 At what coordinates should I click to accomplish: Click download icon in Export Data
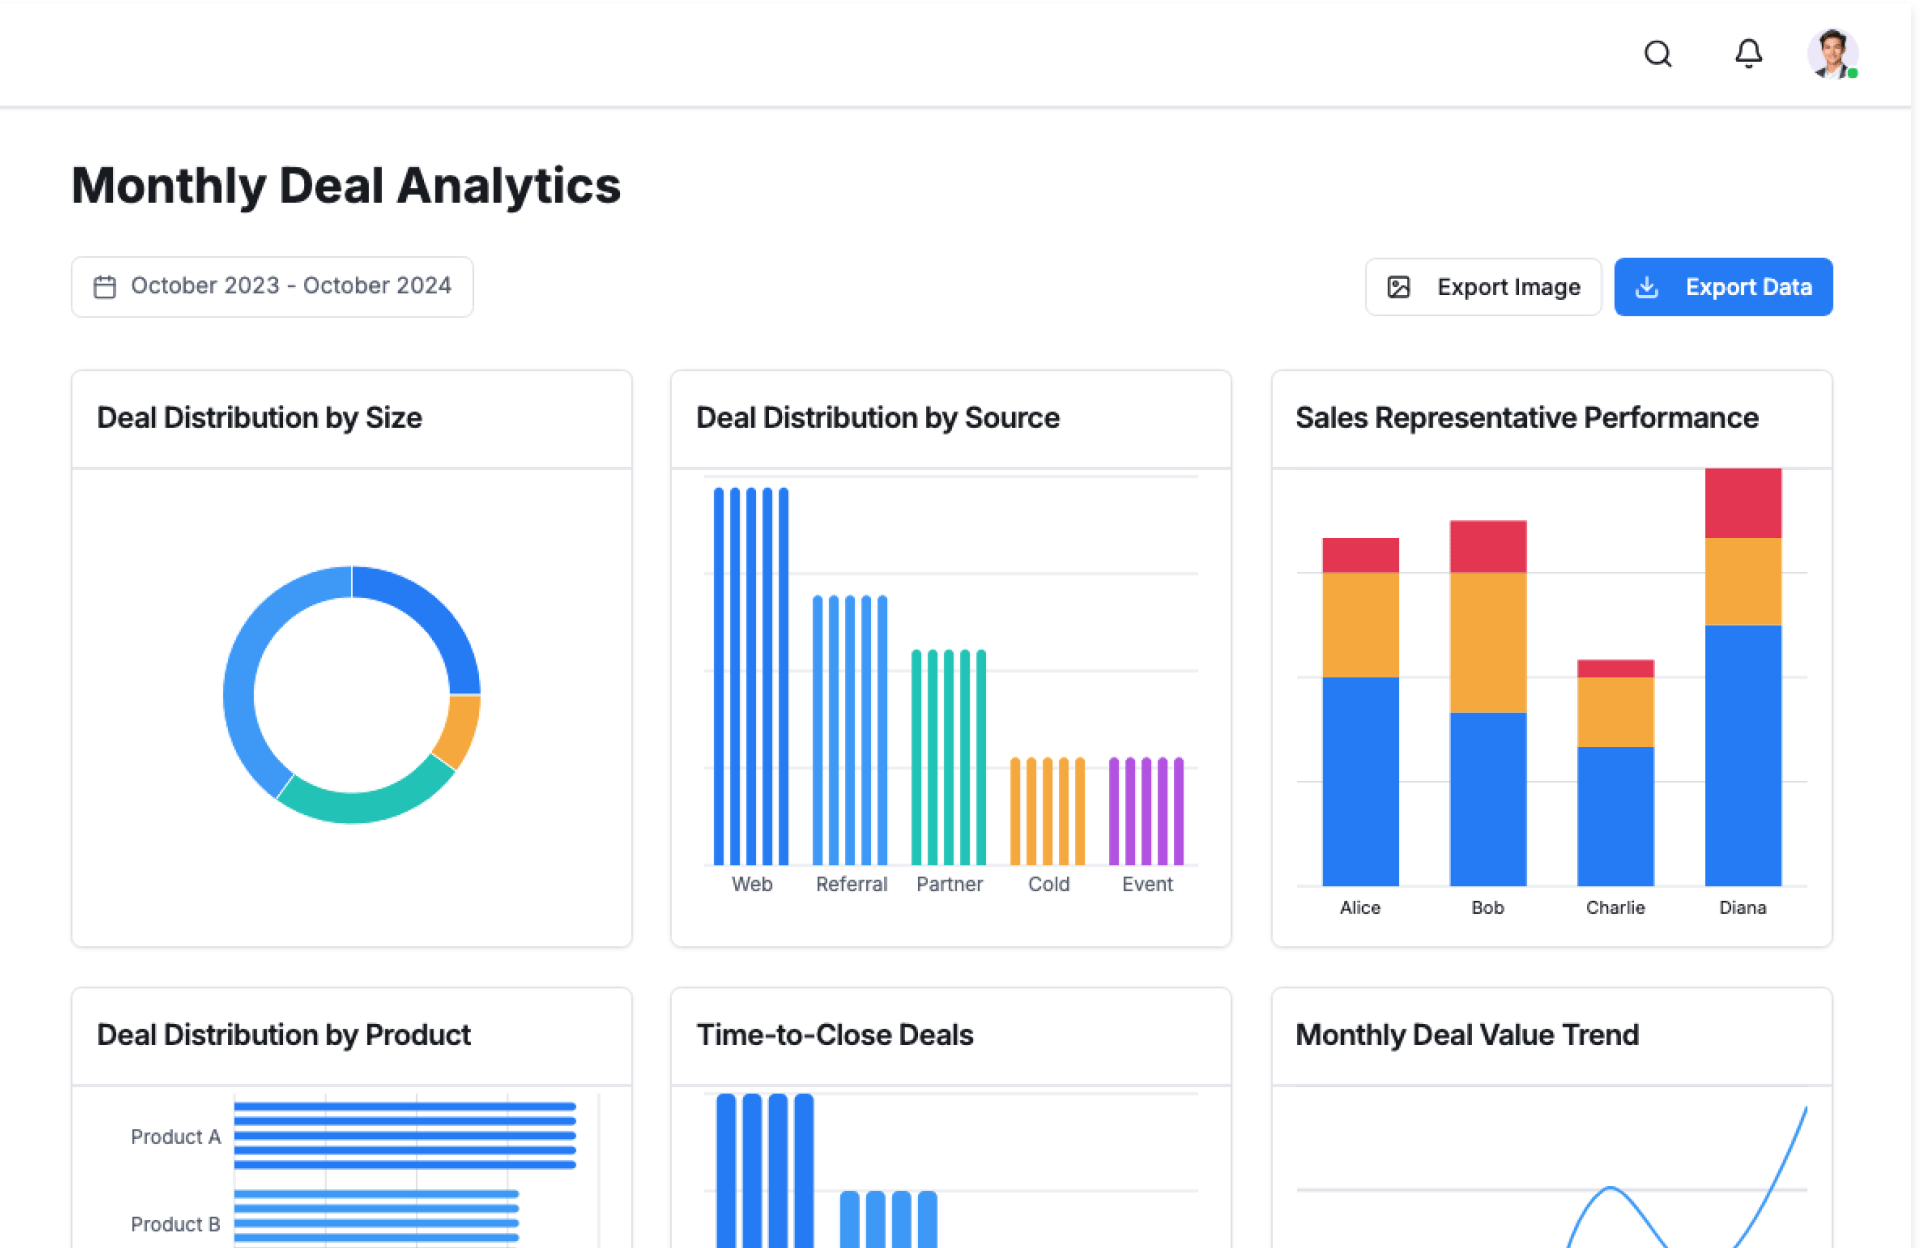[1646, 288]
